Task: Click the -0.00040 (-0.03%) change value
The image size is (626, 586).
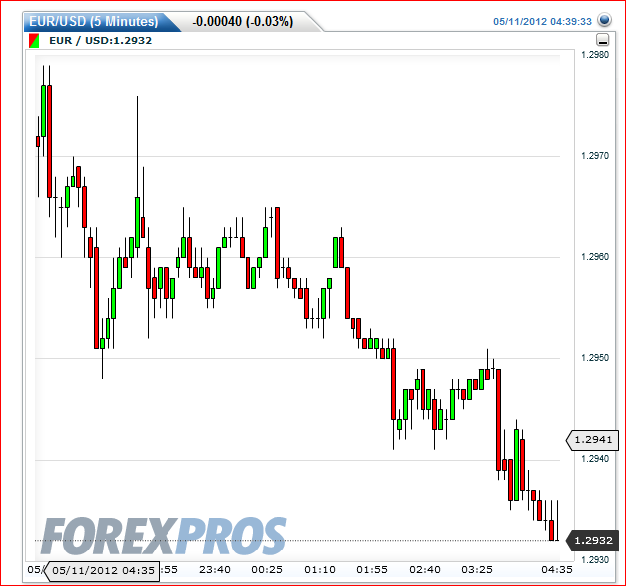Action: pos(243,22)
